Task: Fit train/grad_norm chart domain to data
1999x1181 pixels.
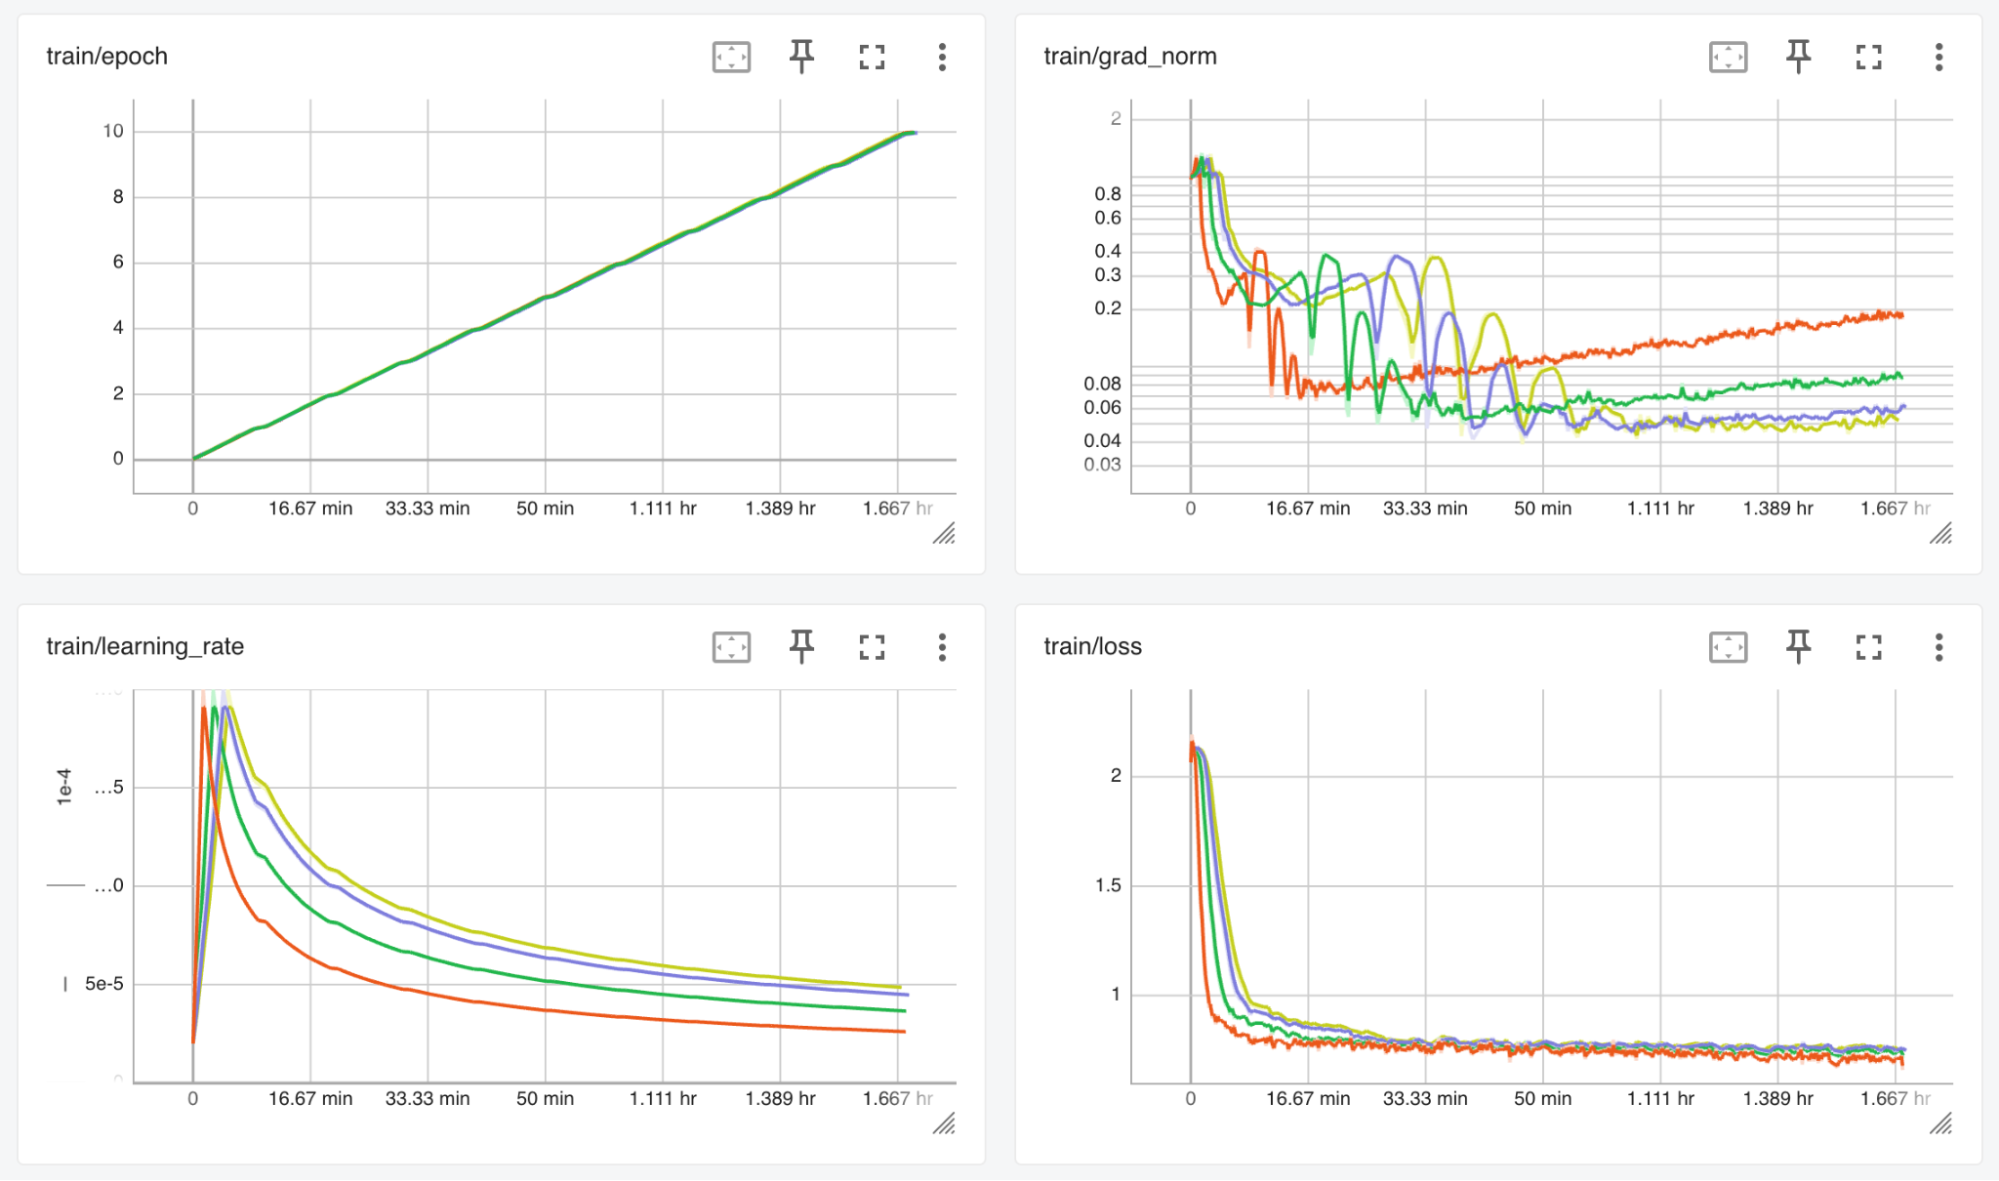Action: (x=1728, y=57)
